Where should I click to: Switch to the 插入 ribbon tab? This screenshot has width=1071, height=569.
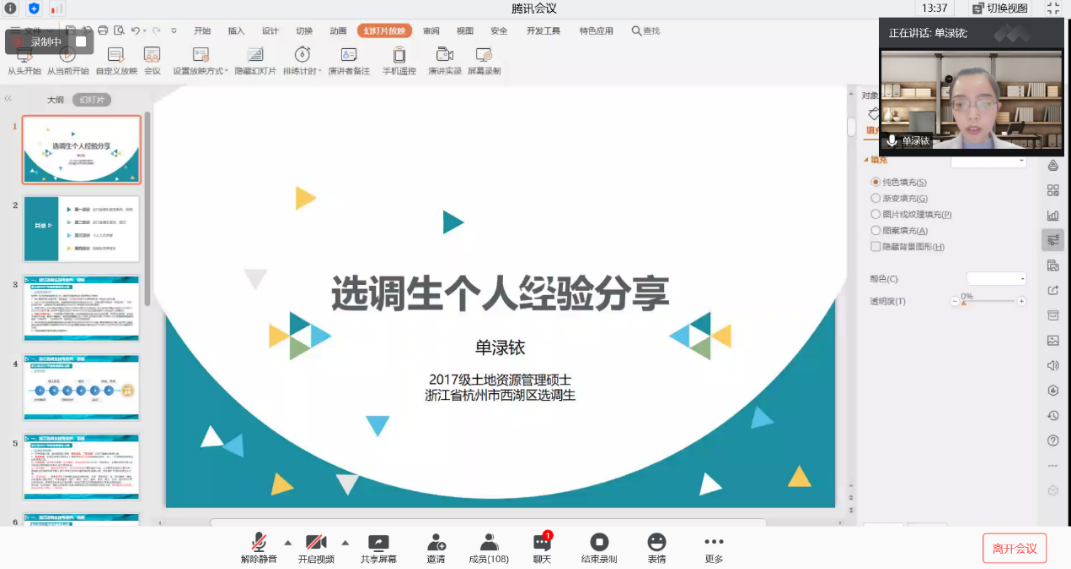(236, 31)
